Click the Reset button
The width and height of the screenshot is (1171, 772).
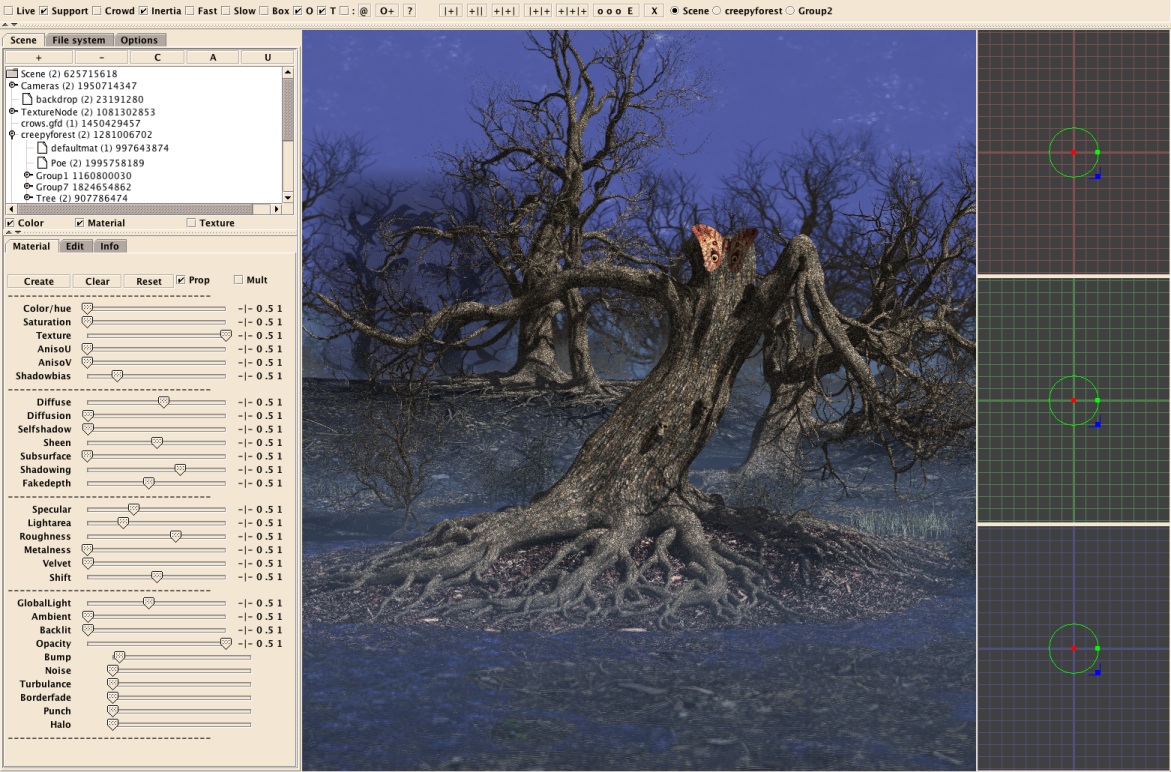(149, 281)
